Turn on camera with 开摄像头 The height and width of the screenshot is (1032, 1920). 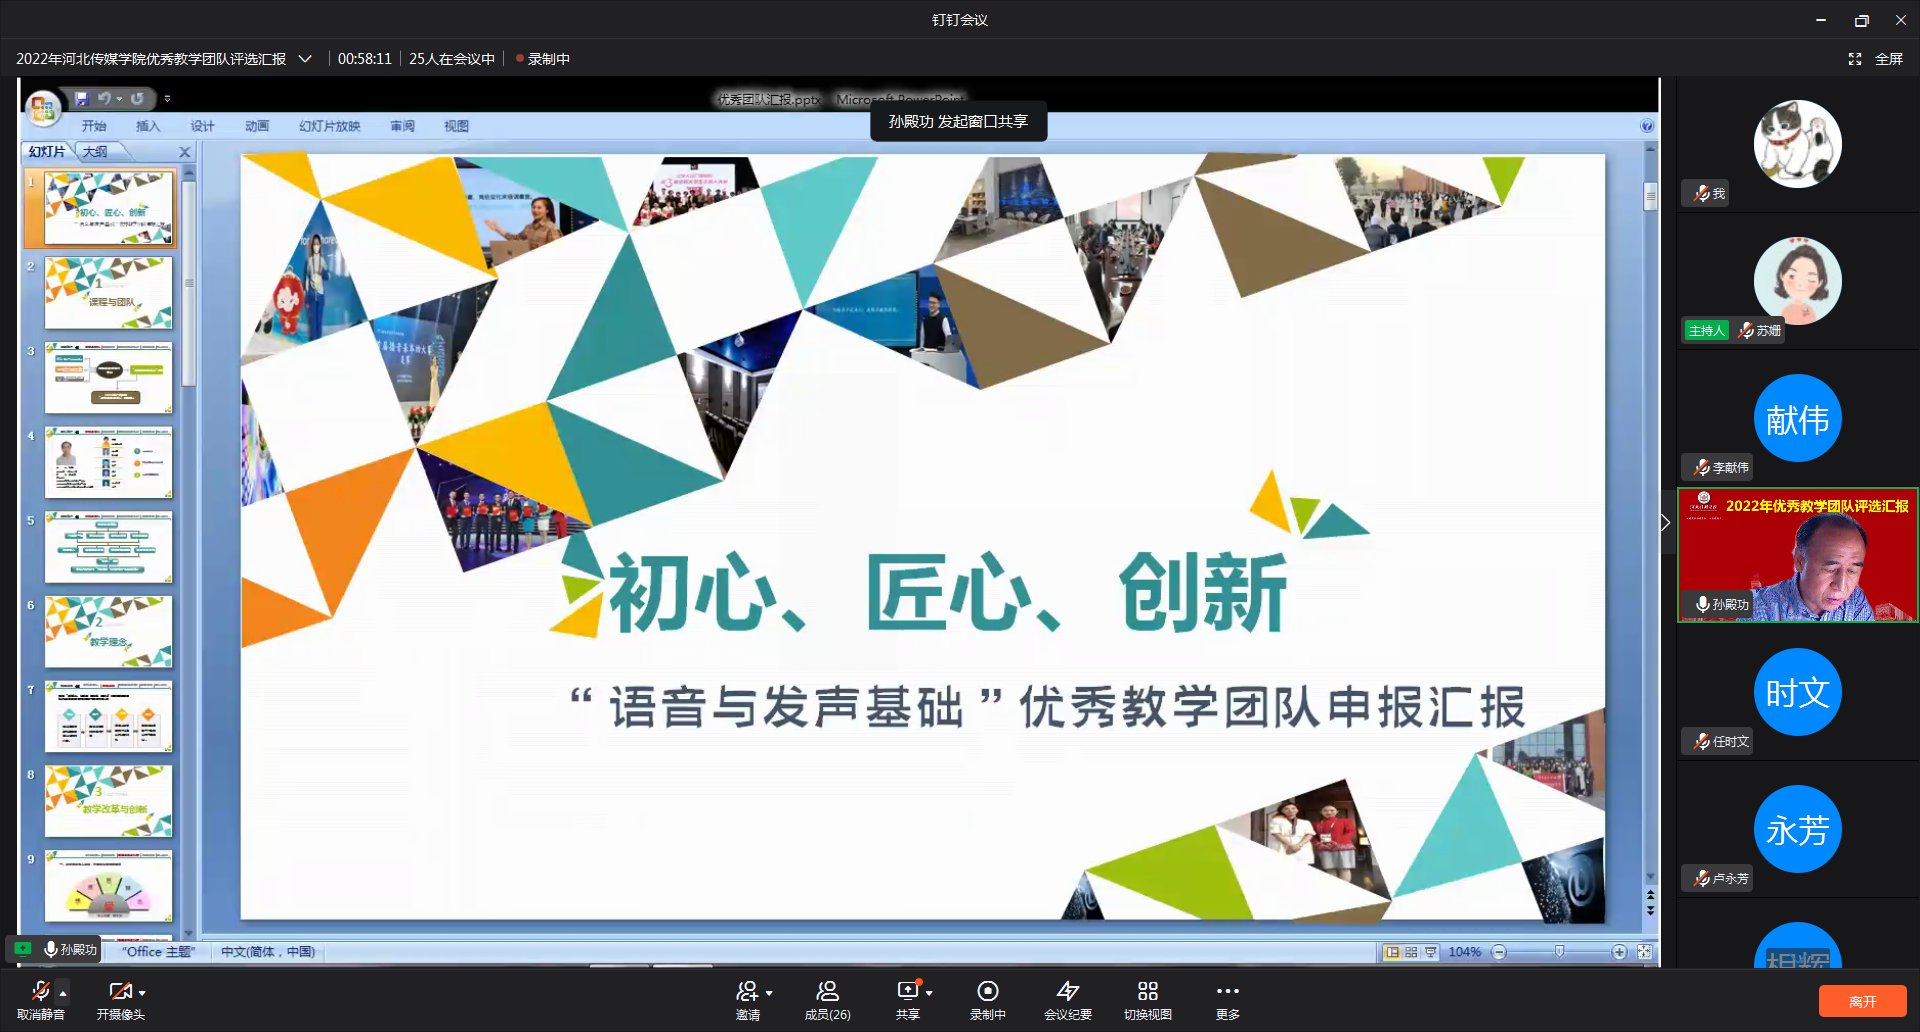coord(120,991)
